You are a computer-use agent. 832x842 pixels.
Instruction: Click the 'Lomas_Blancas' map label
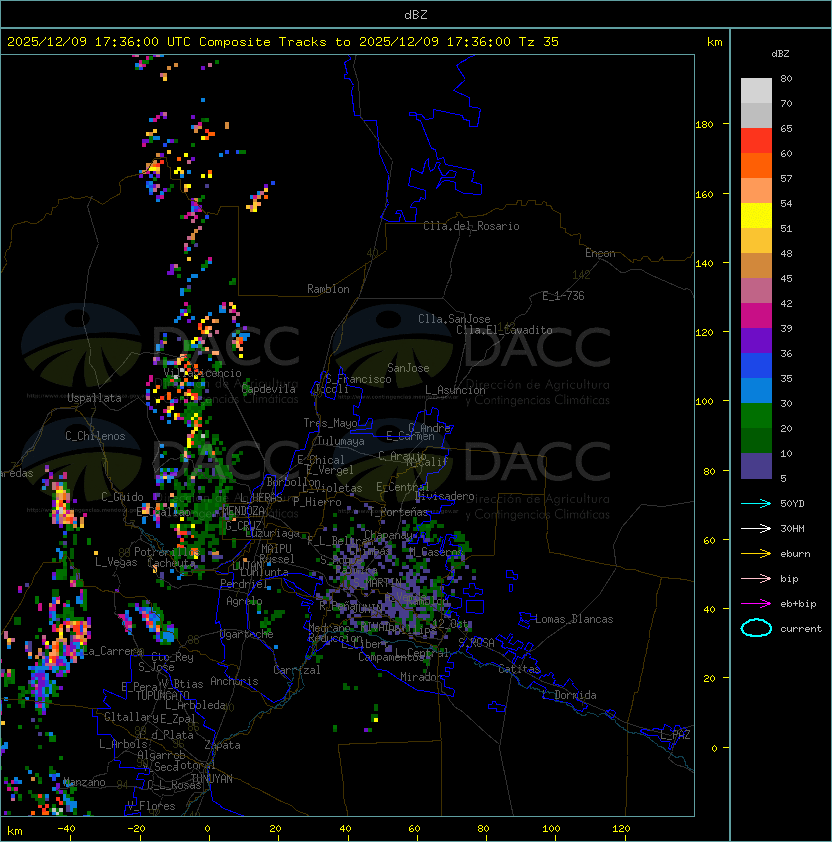[574, 619]
